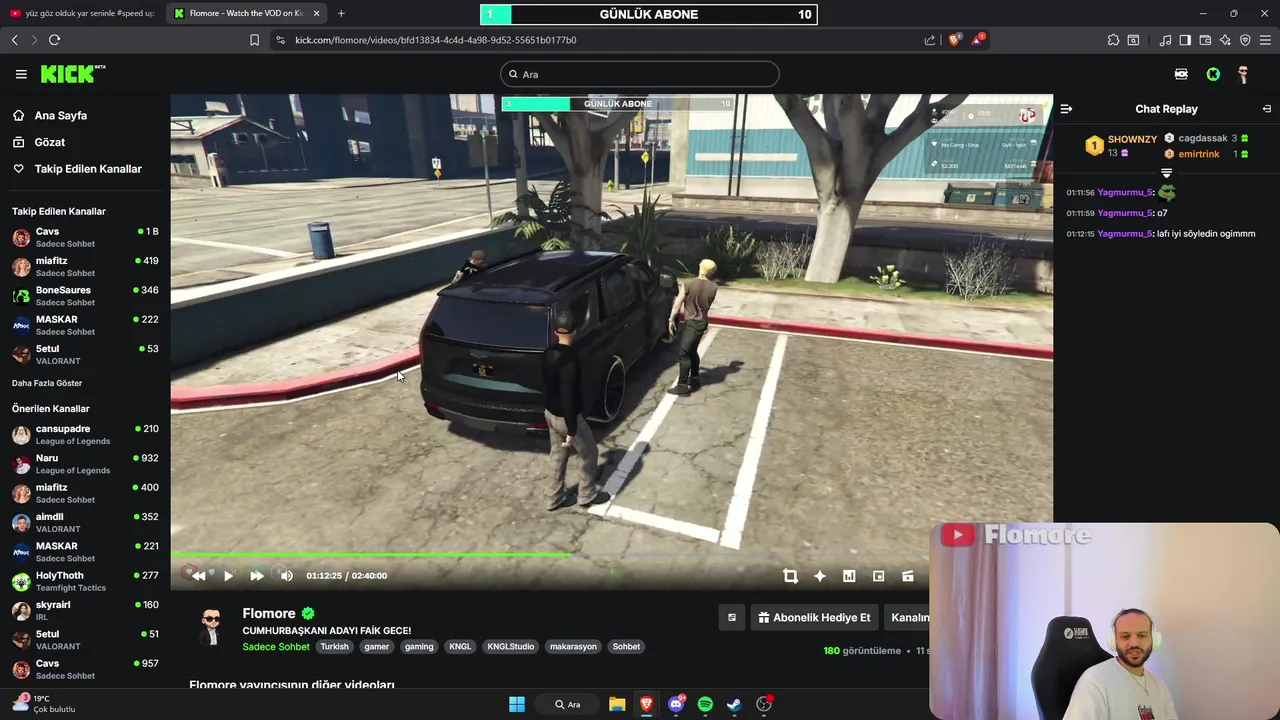Open the clips icon in Kick header
1280x720 pixels.
pos(1181,74)
